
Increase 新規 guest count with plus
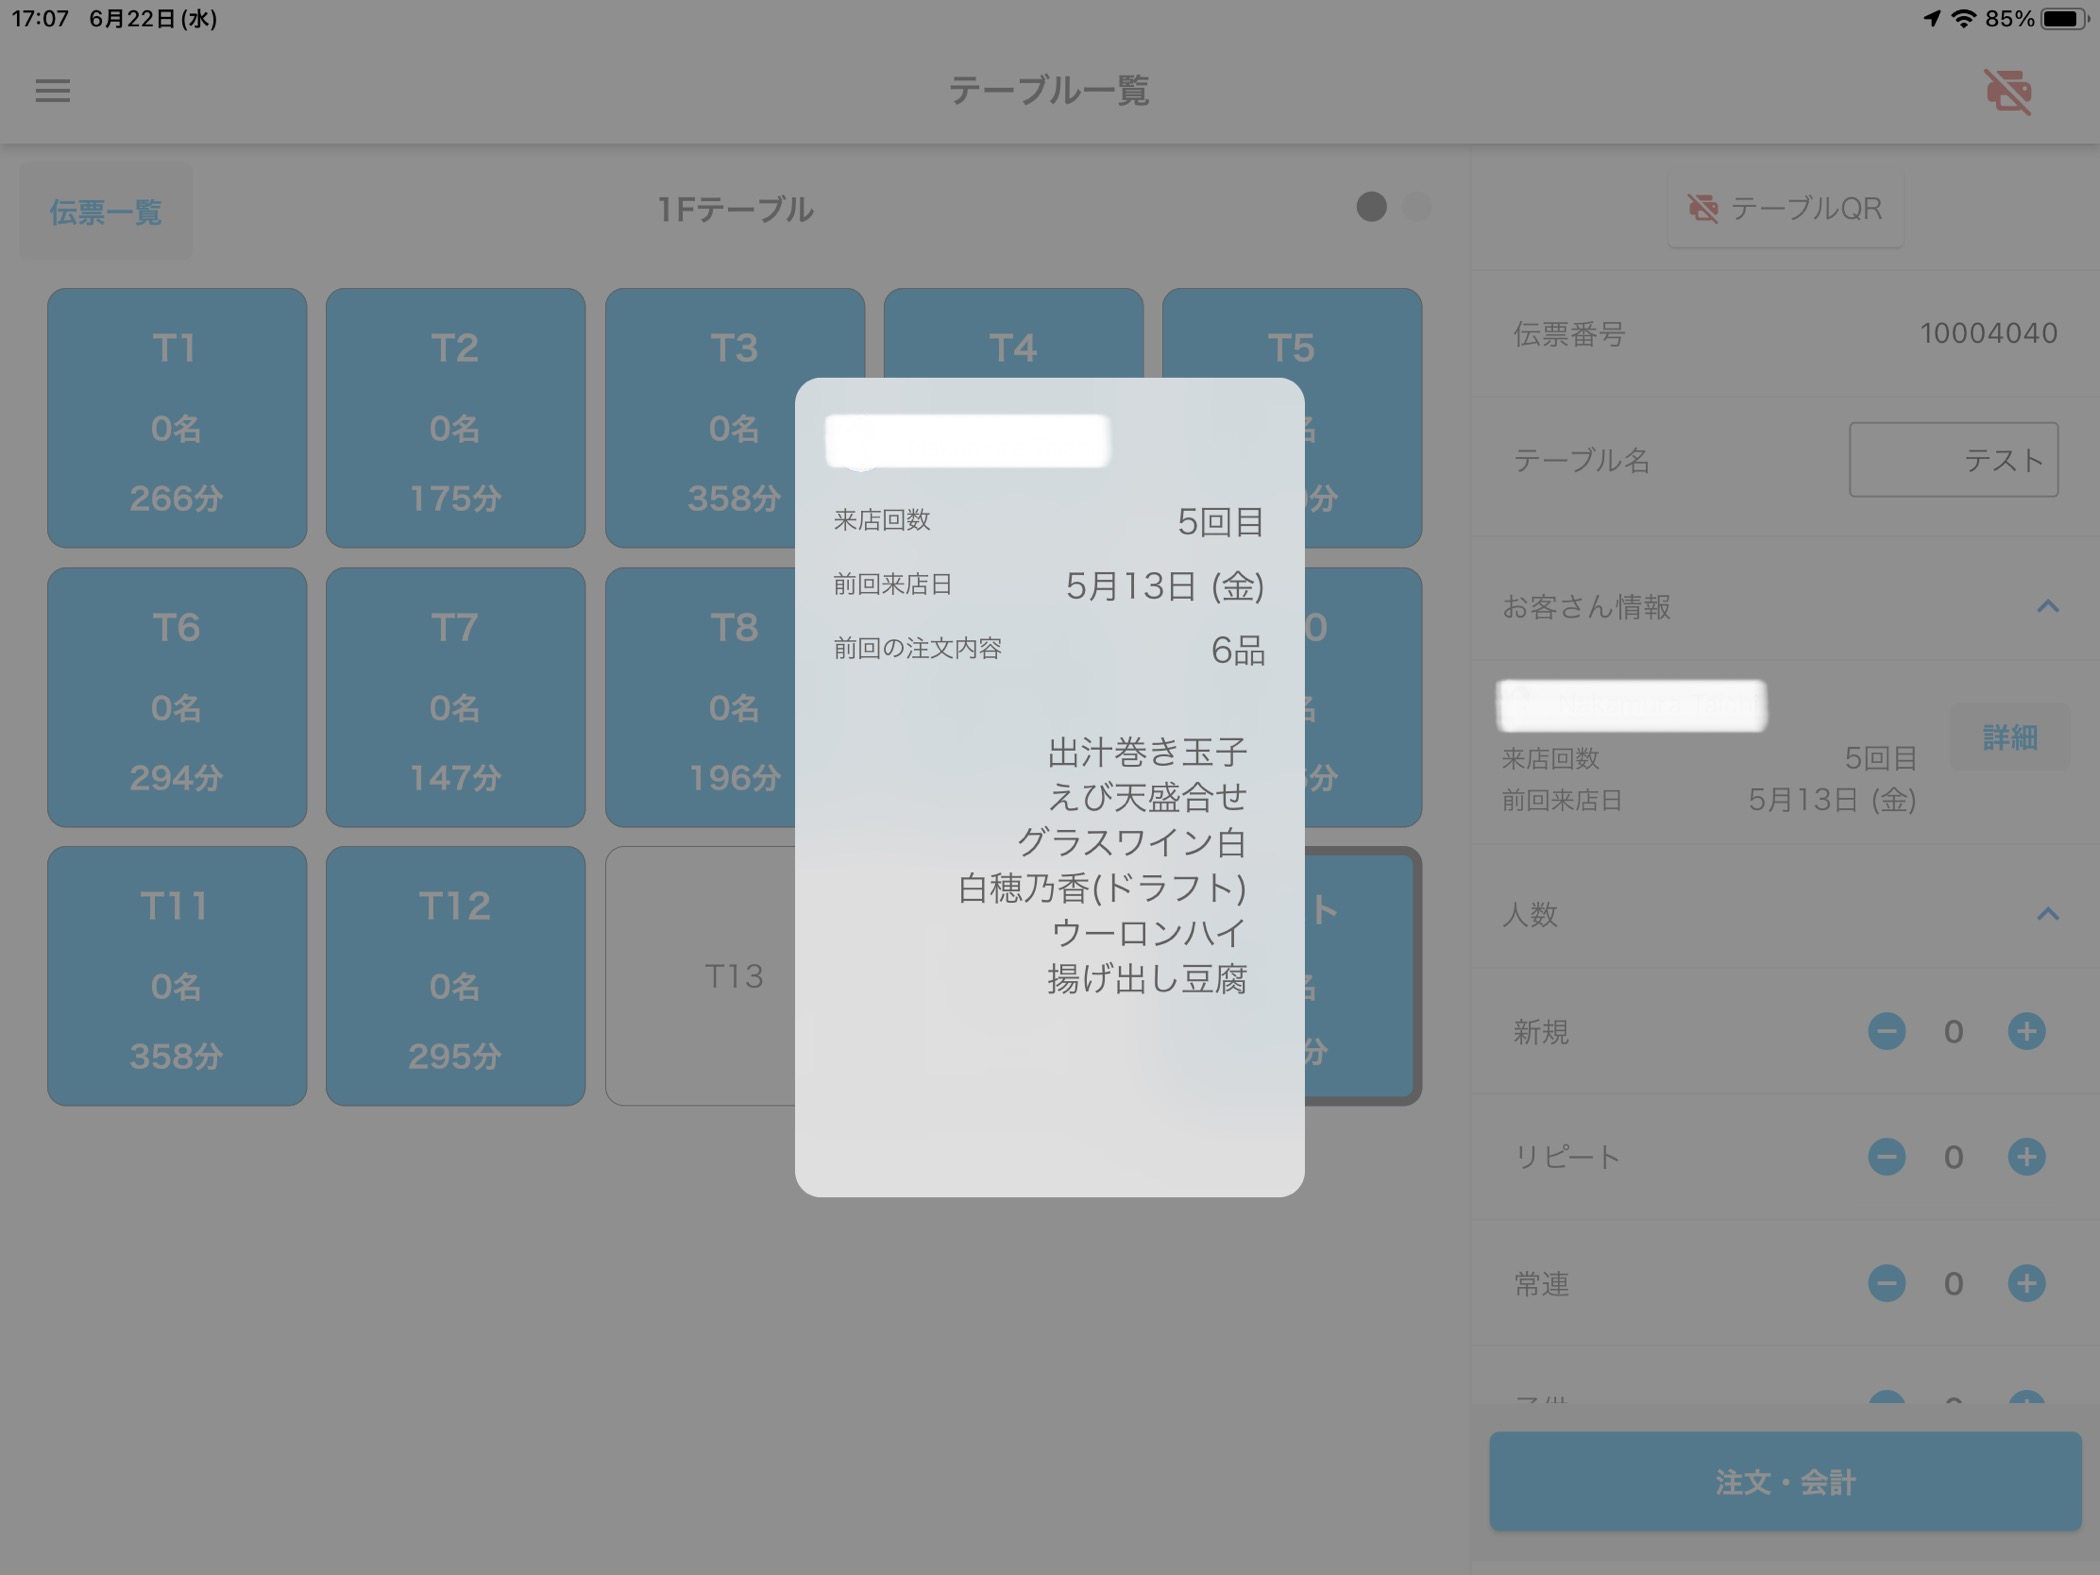coord(2026,1031)
